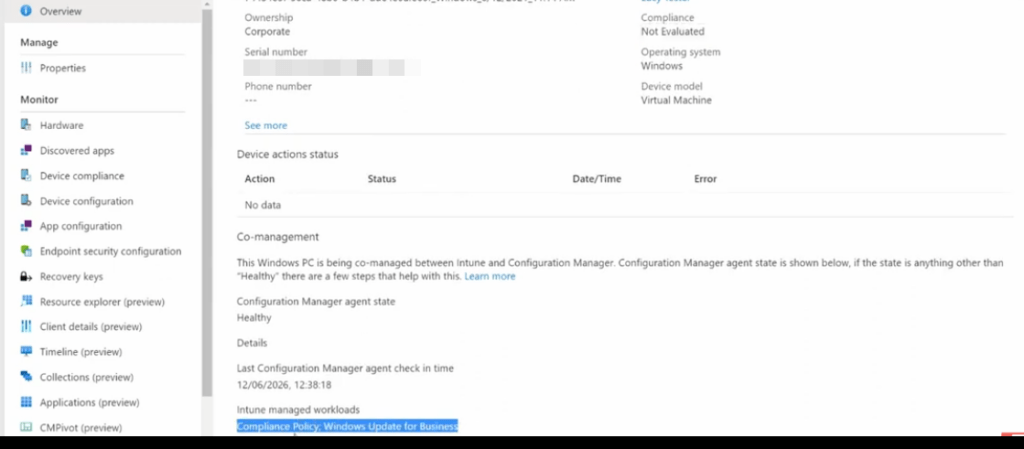Click the Status column header
This screenshot has width=1024, height=449.
point(382,179)
